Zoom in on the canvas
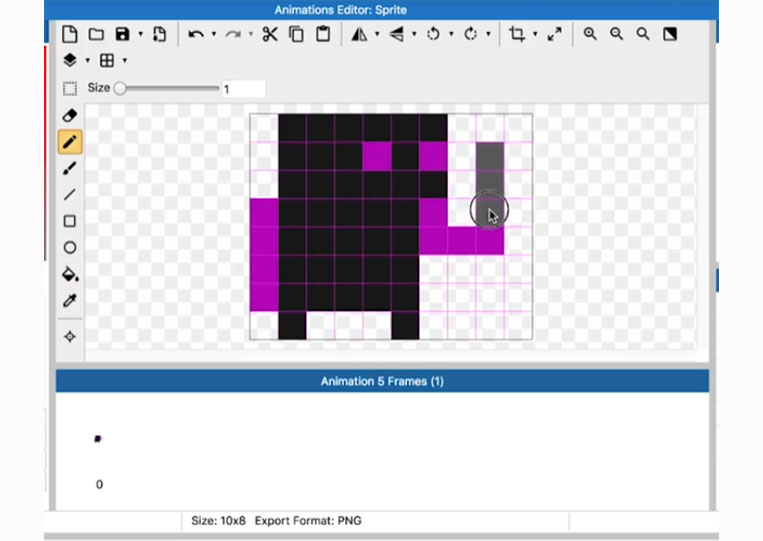763x541 pixels. point(590,34)
